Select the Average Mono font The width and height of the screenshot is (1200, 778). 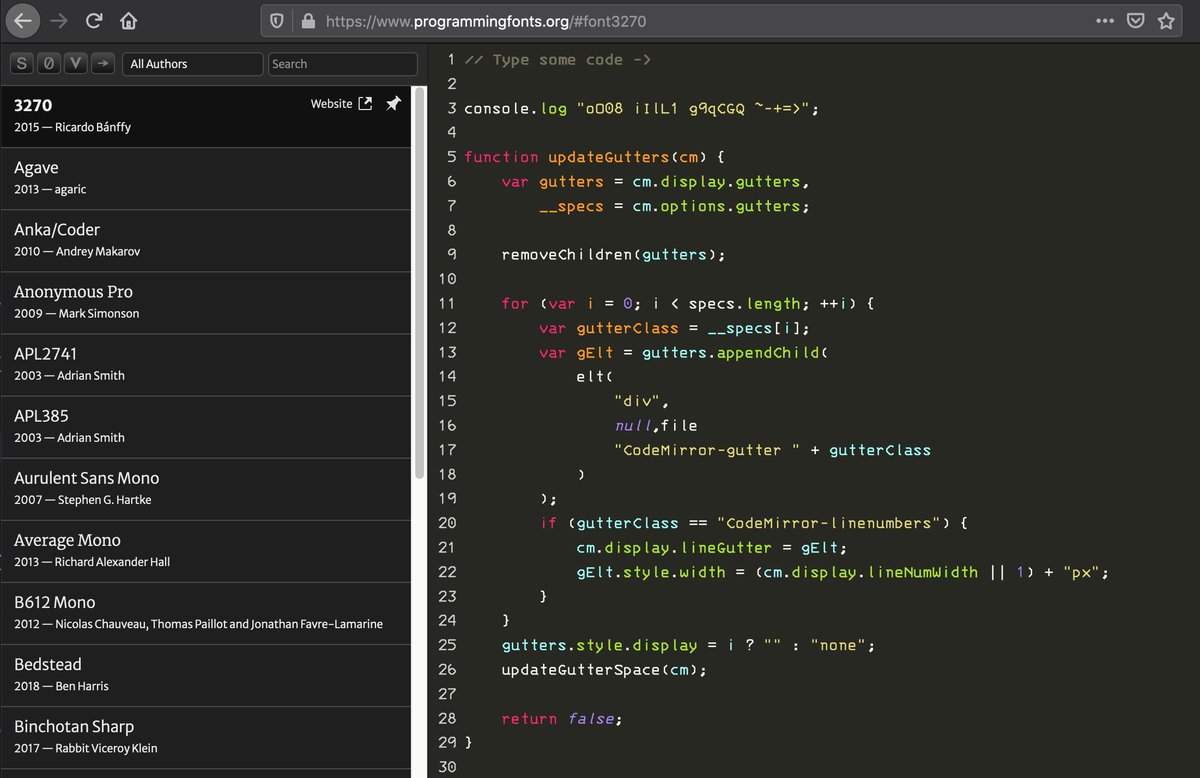(x=206, y=550)
